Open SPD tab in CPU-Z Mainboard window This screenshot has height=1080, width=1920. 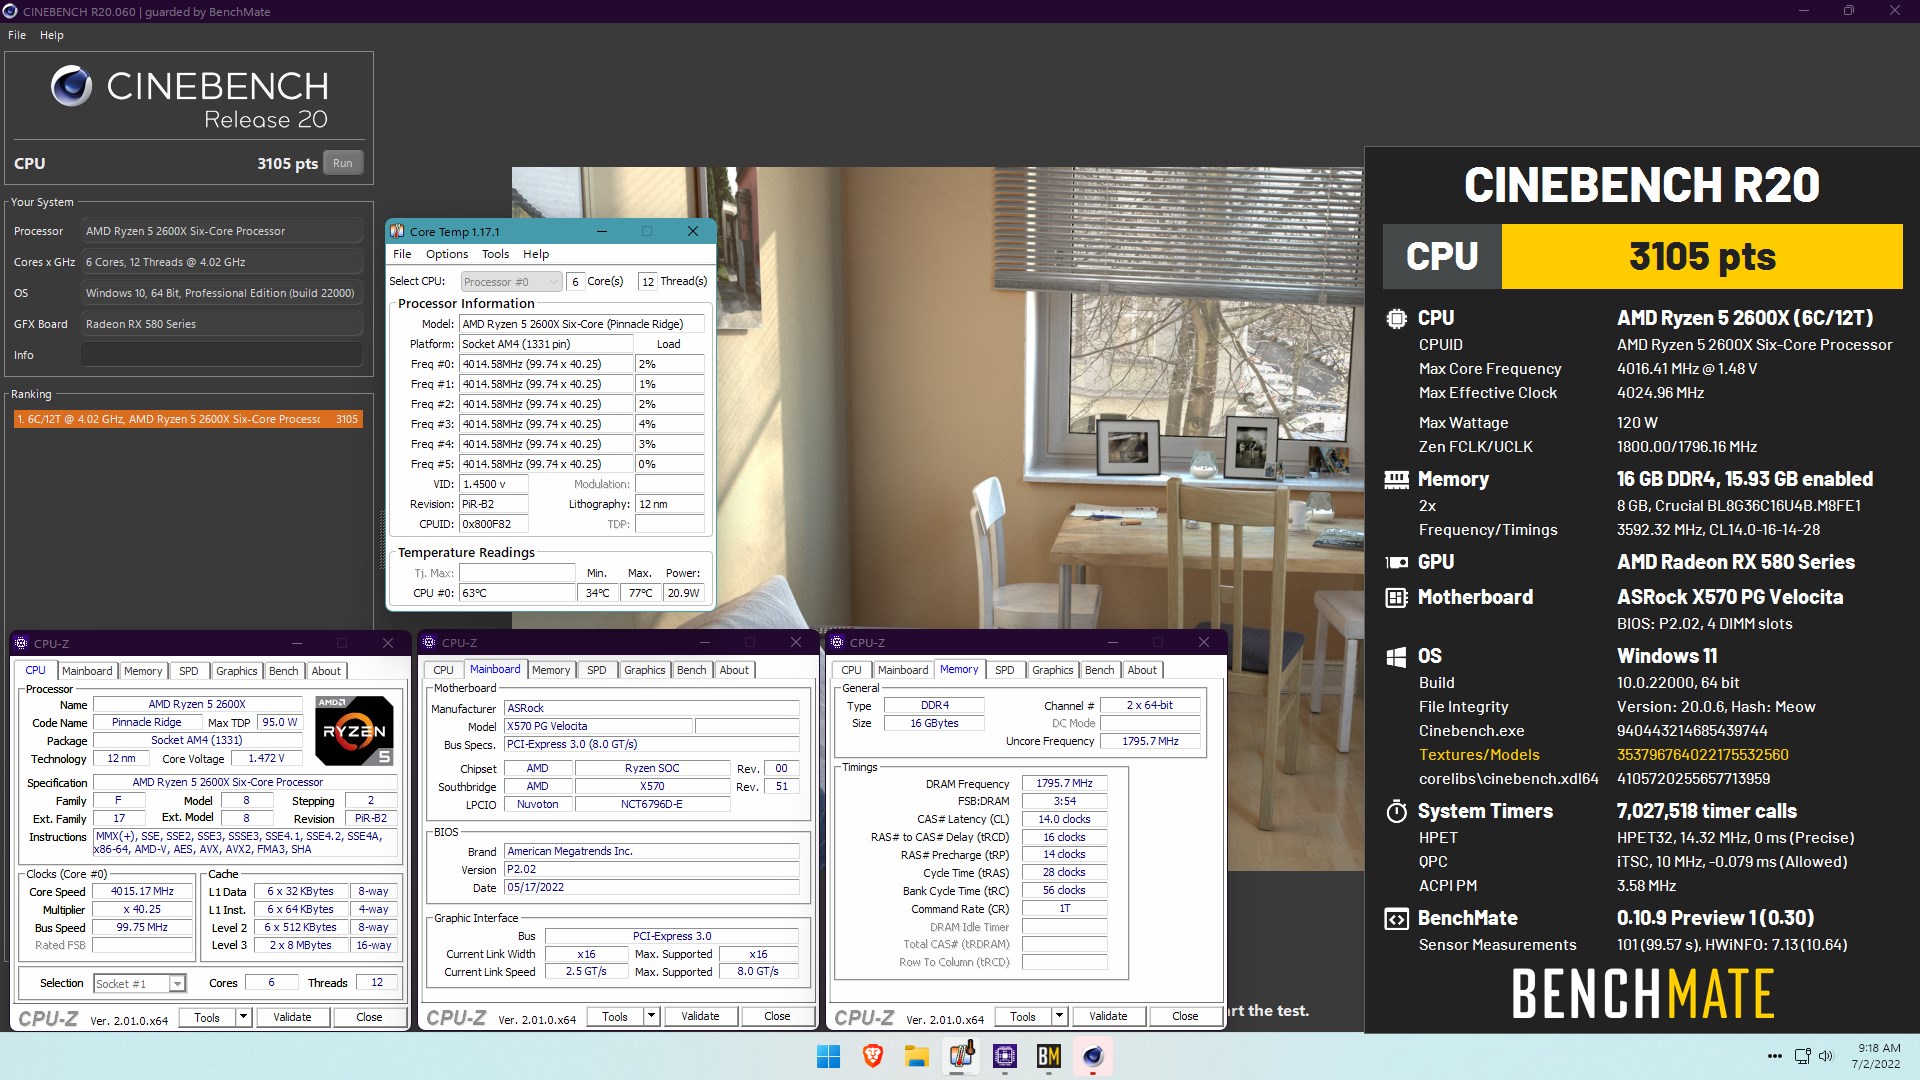click(597, 670)
